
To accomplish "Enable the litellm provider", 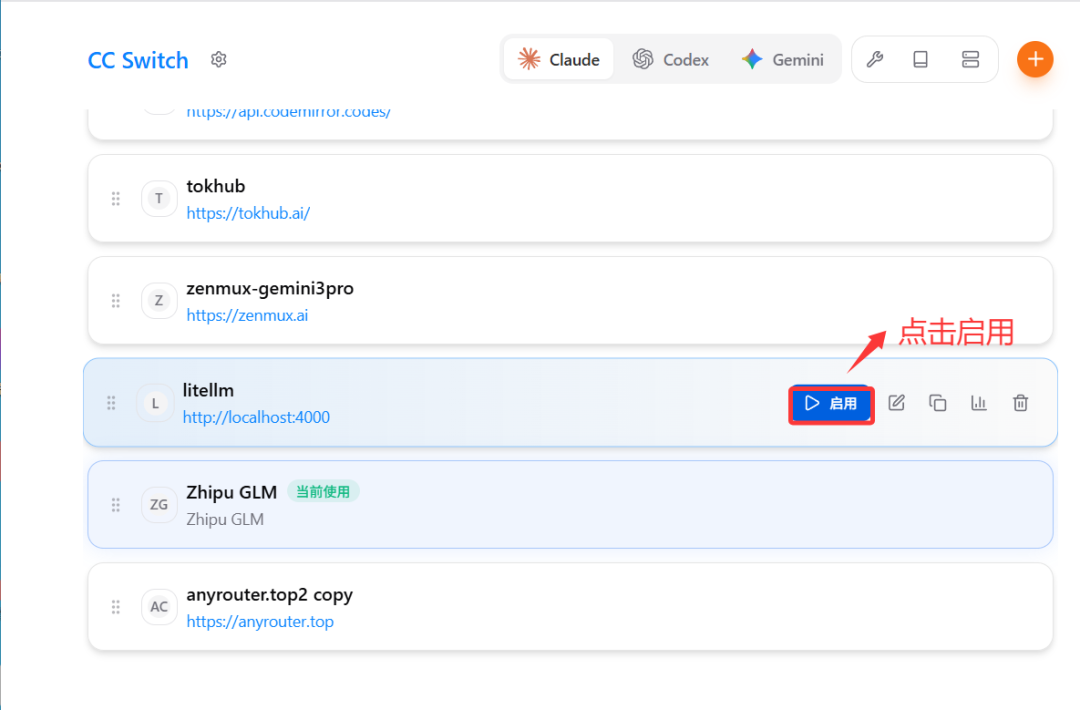I will (x=831, y=404).
